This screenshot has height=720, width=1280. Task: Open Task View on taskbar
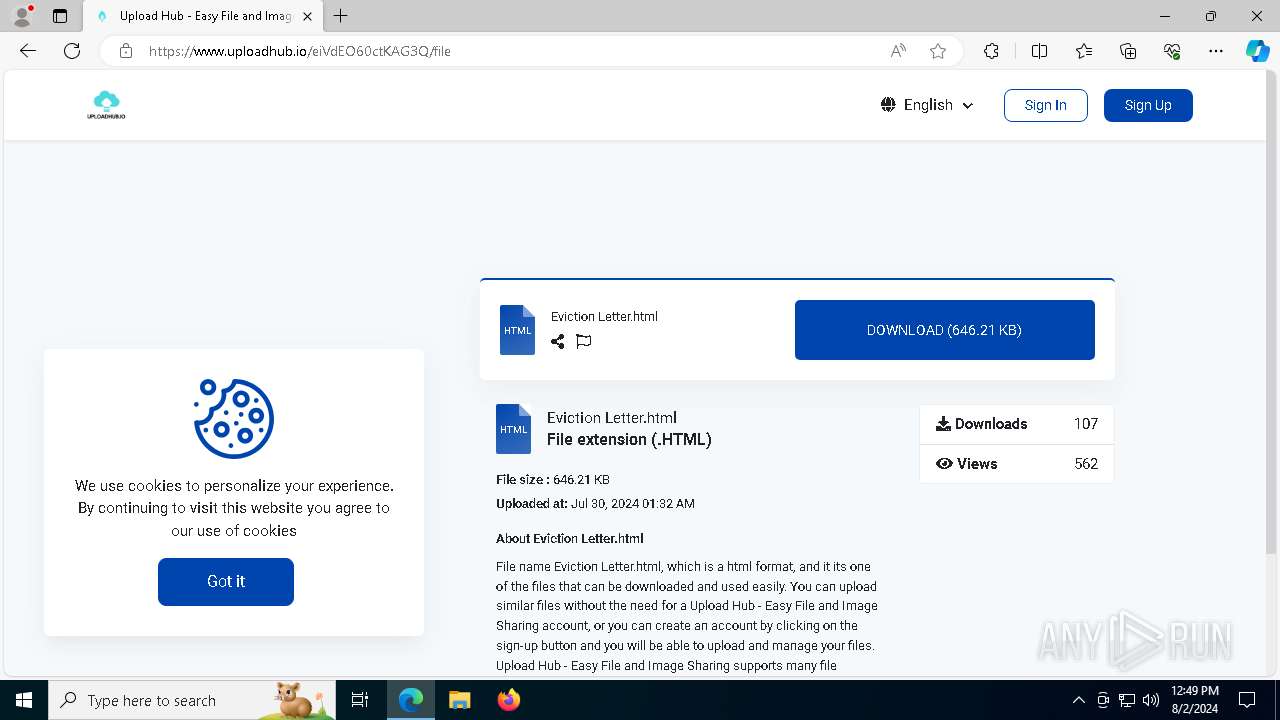(x=360, y=700)
